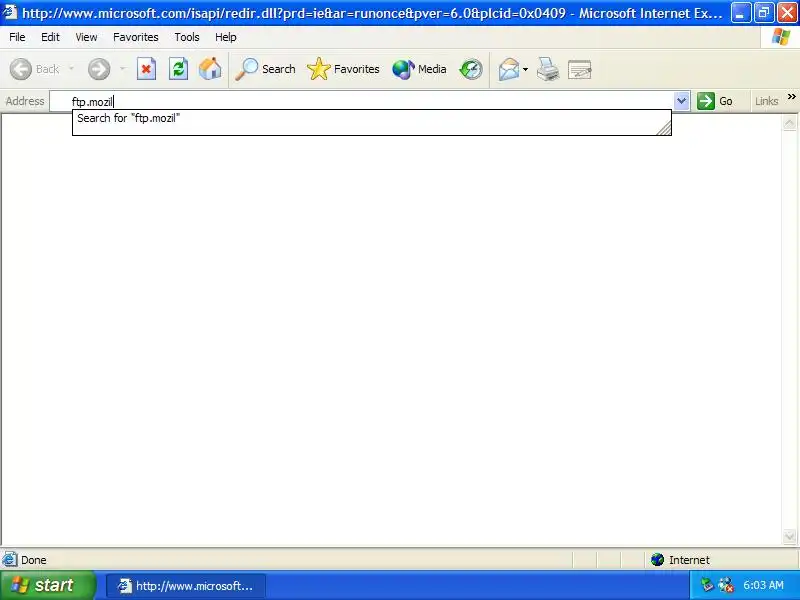Open the Back history dropdown arrow
Viewport: 800px width, 600px height.
point(71,69)
